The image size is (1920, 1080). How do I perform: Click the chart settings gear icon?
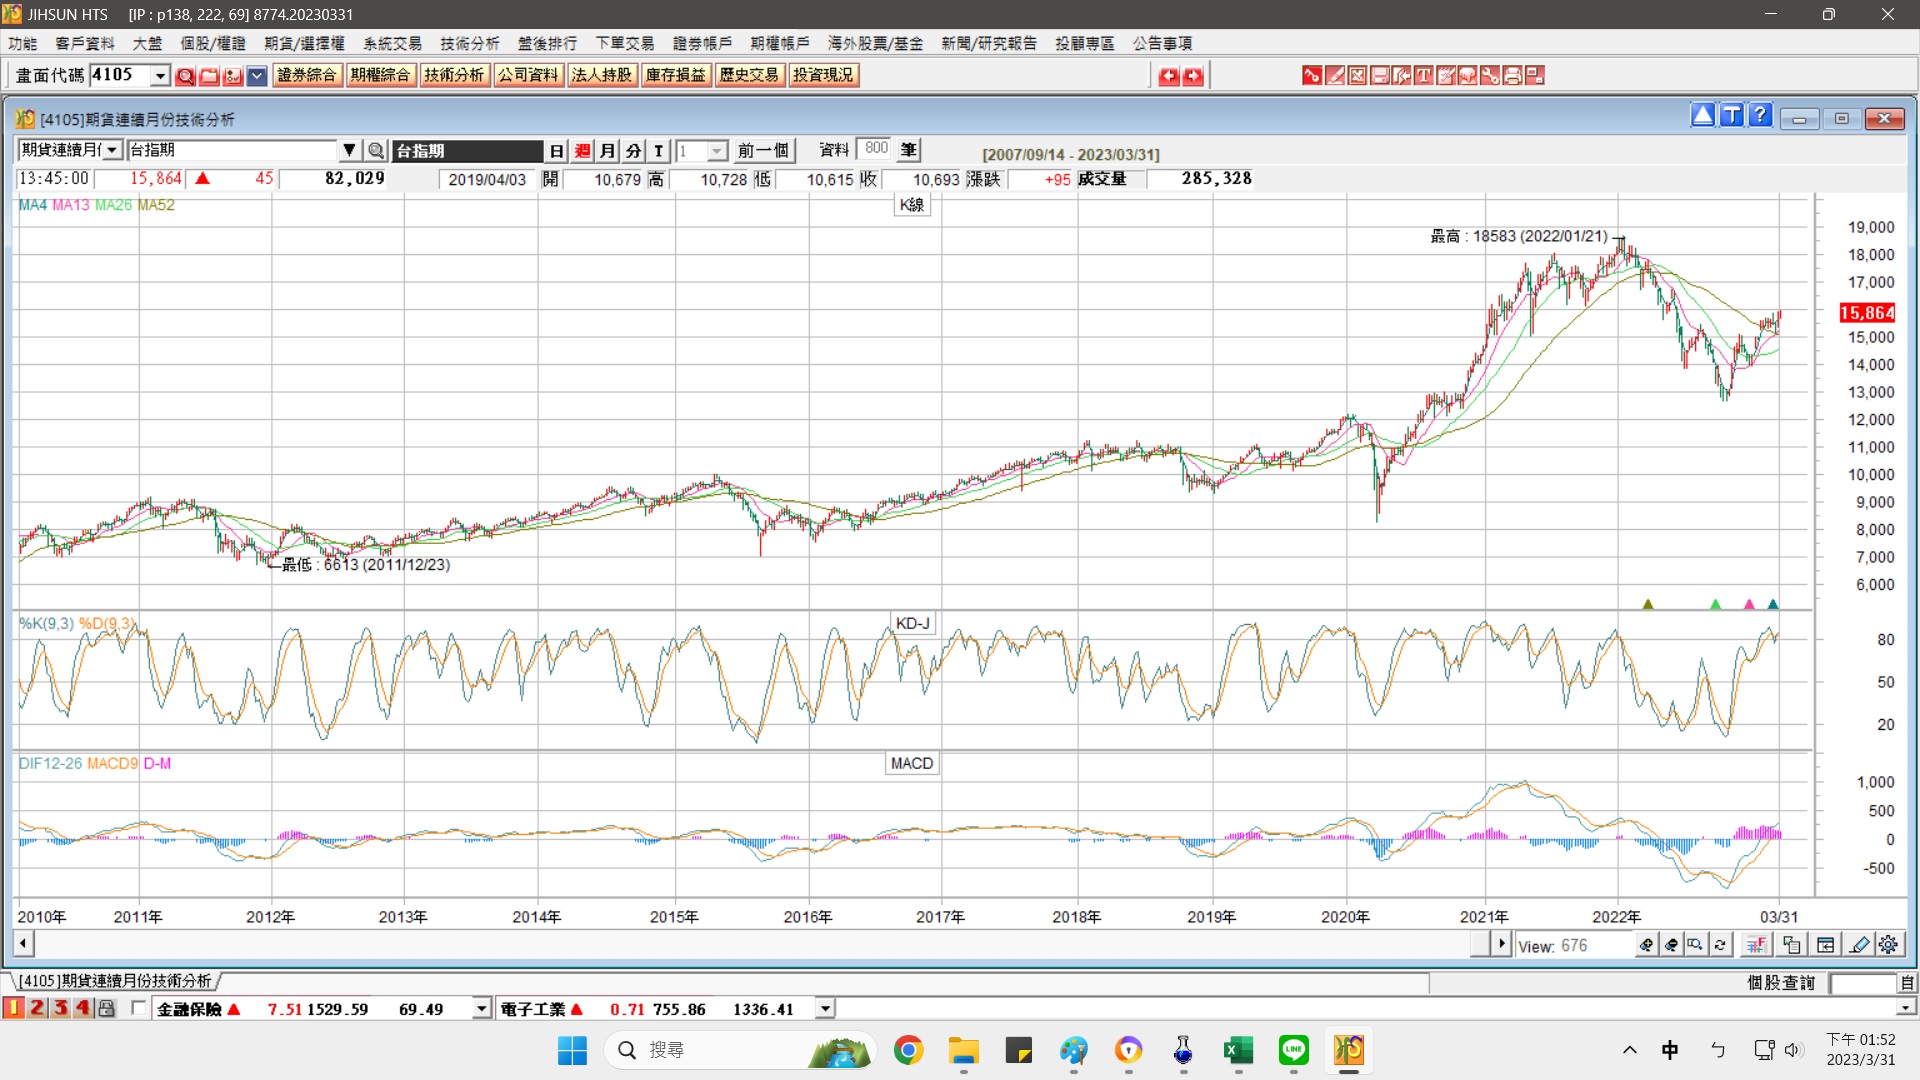1888,945
